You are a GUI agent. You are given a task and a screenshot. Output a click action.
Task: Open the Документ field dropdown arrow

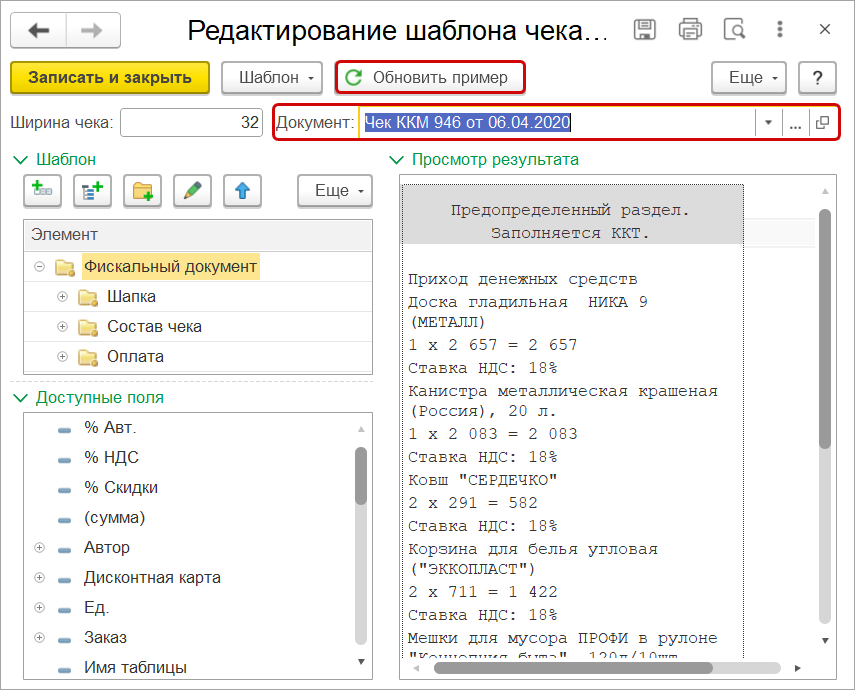tap(768, 122)
